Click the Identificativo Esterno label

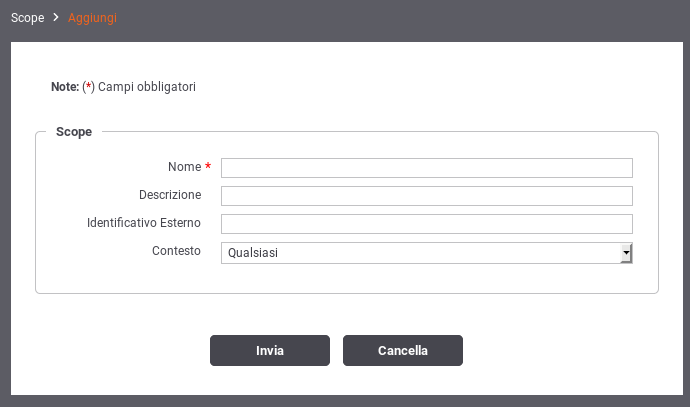pos(144,223)
